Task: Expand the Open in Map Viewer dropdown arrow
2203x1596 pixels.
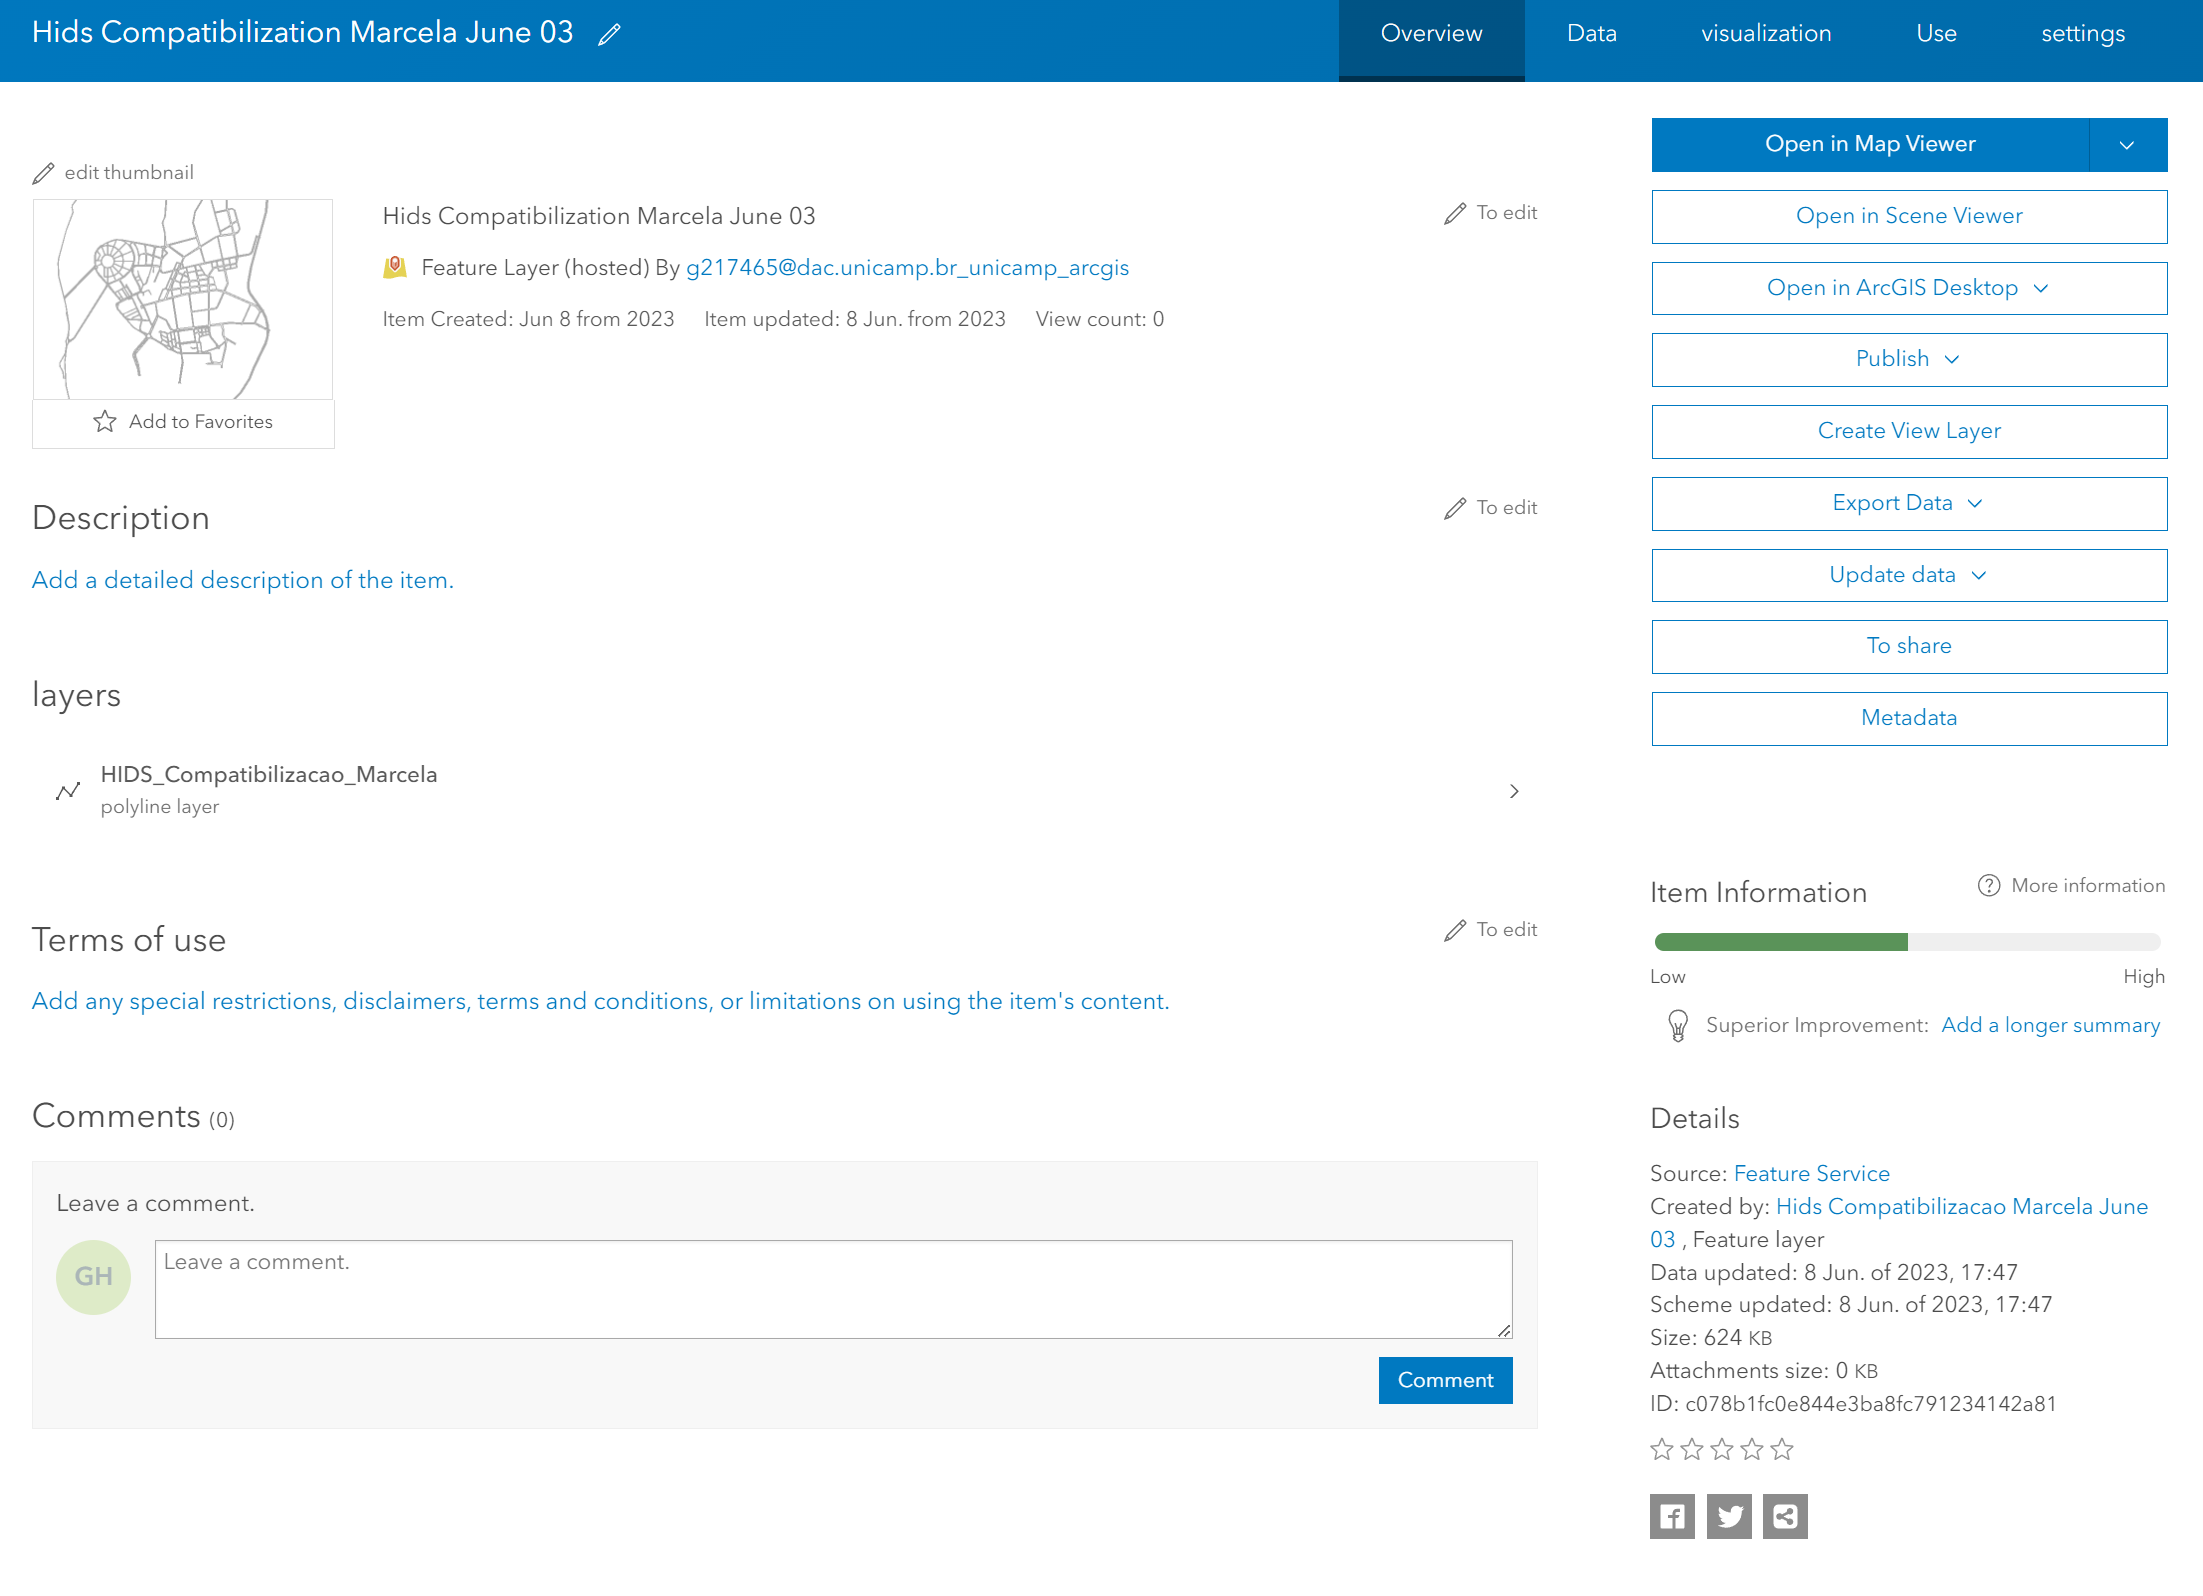Action: pyautogui.click(x=2127, y=145)
